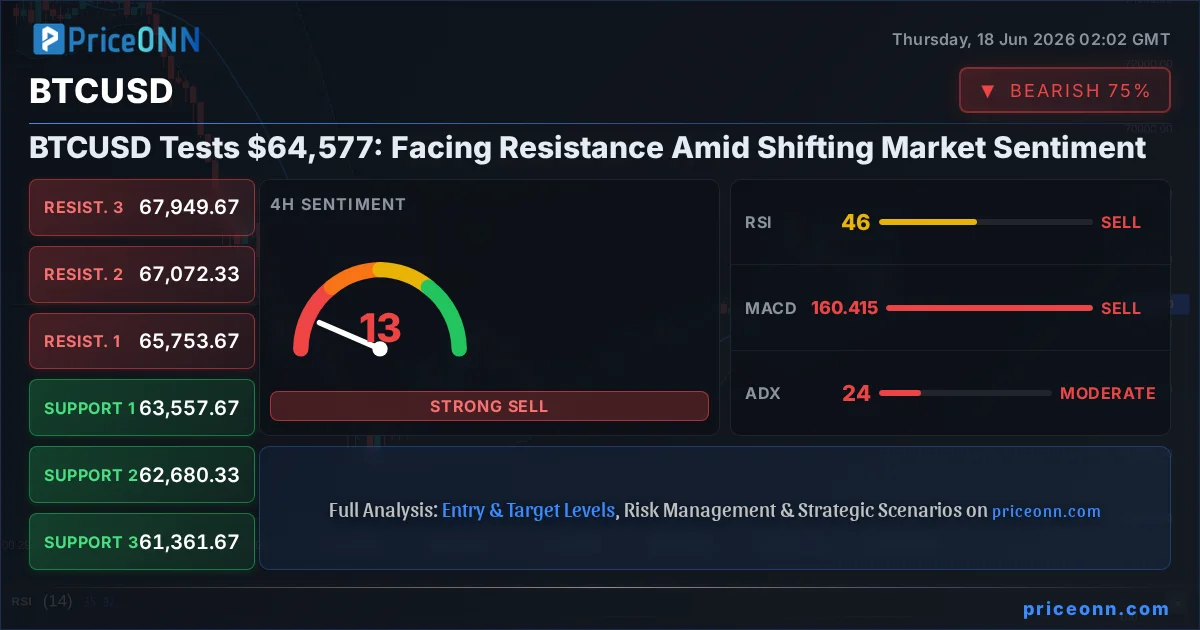The width and height of the screenshot is (1200, 630).
Task: Select the RESIST. 2 level 67,072.33
Action: click(142, 274)
